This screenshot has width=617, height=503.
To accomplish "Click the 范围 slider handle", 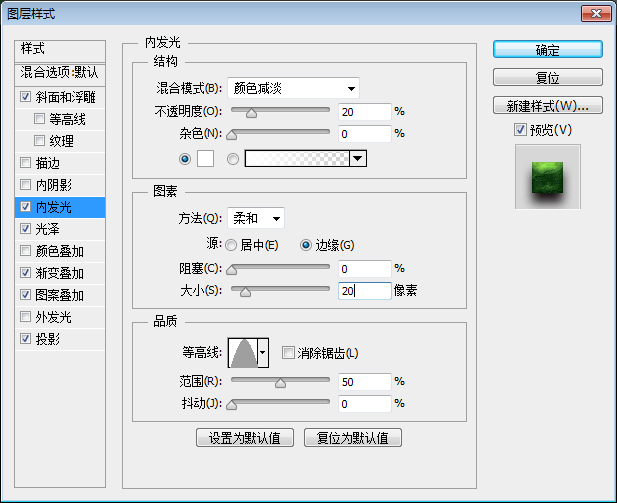I will click(281, 383).
